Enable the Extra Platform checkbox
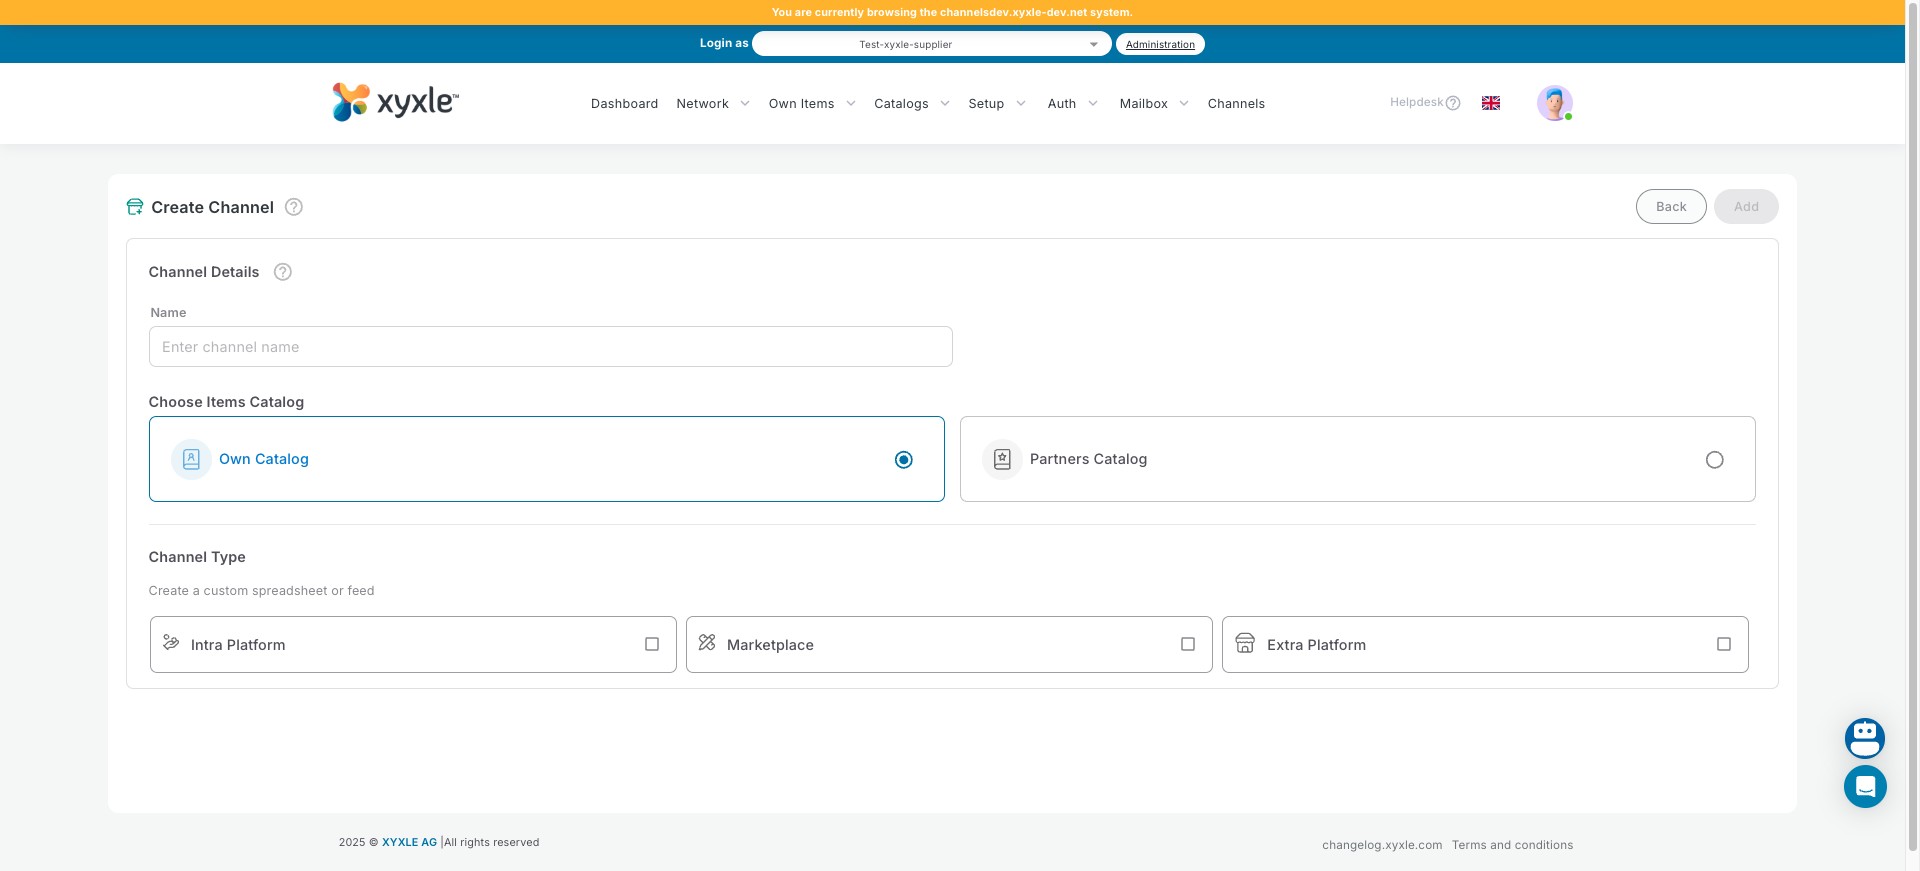The image size is (1920, 871). 1724,644
